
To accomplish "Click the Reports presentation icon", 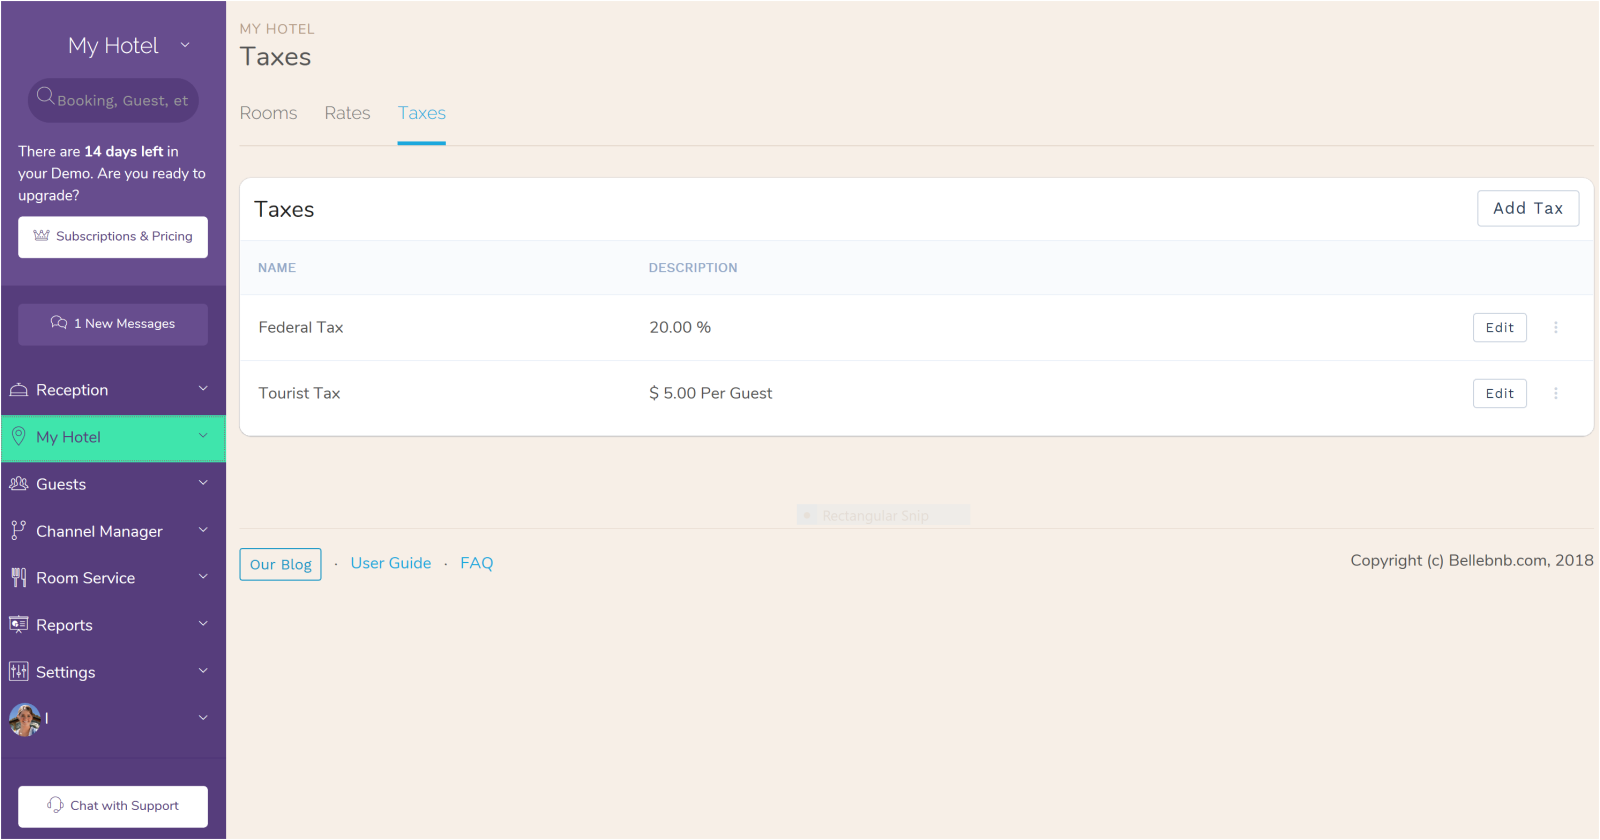I will tap(18, 625).
